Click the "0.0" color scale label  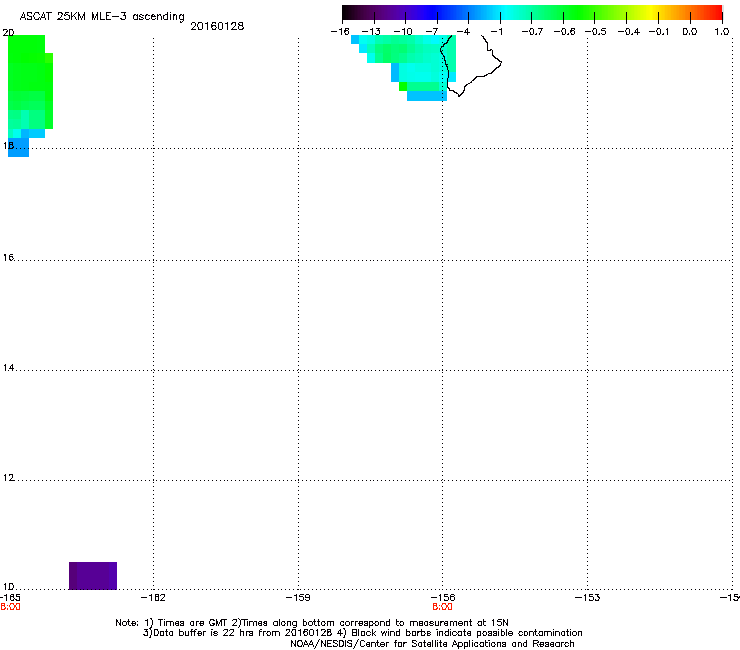[690, 32]
